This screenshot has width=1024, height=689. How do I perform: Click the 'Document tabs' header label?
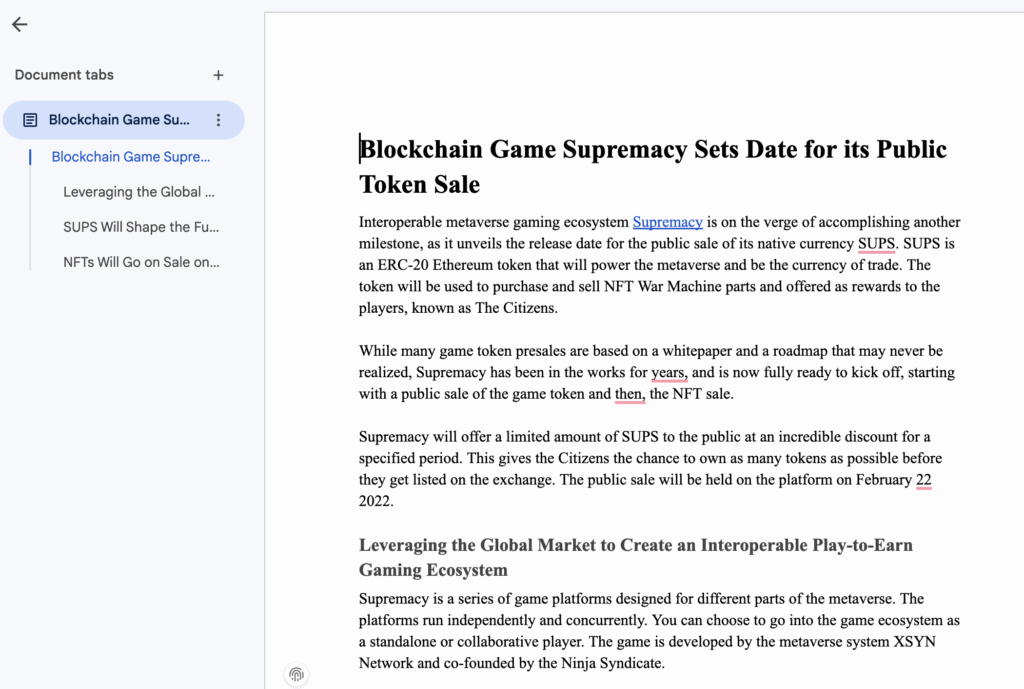click(x=64, y=75)
